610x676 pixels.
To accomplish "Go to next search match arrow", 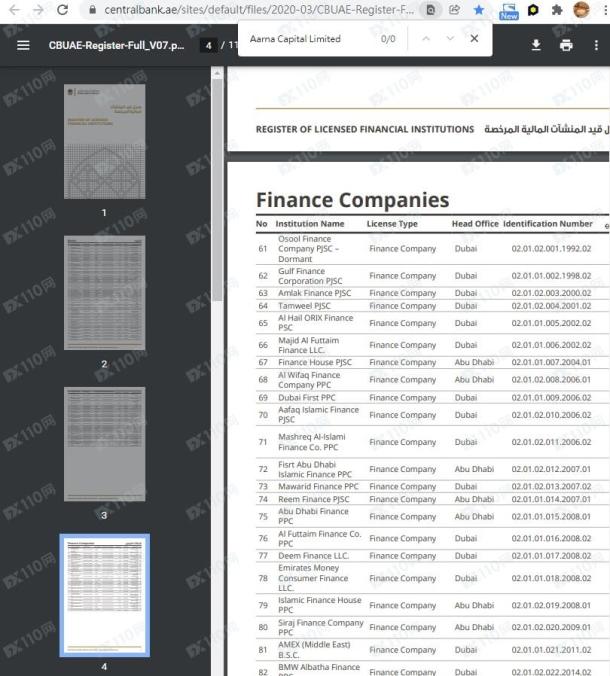I will click(450, 39).
